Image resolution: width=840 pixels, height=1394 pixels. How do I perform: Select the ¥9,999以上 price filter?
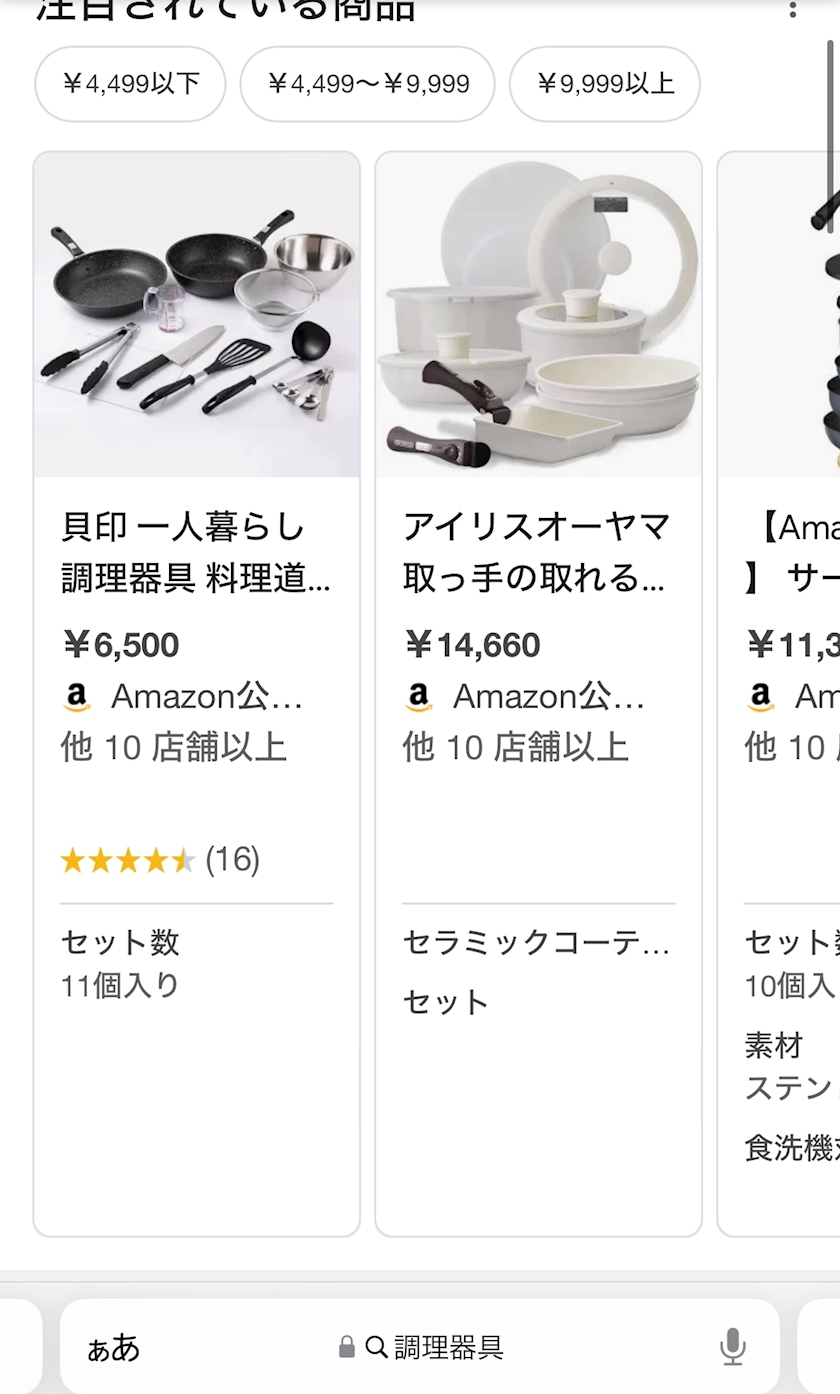[x=604, y=84]
